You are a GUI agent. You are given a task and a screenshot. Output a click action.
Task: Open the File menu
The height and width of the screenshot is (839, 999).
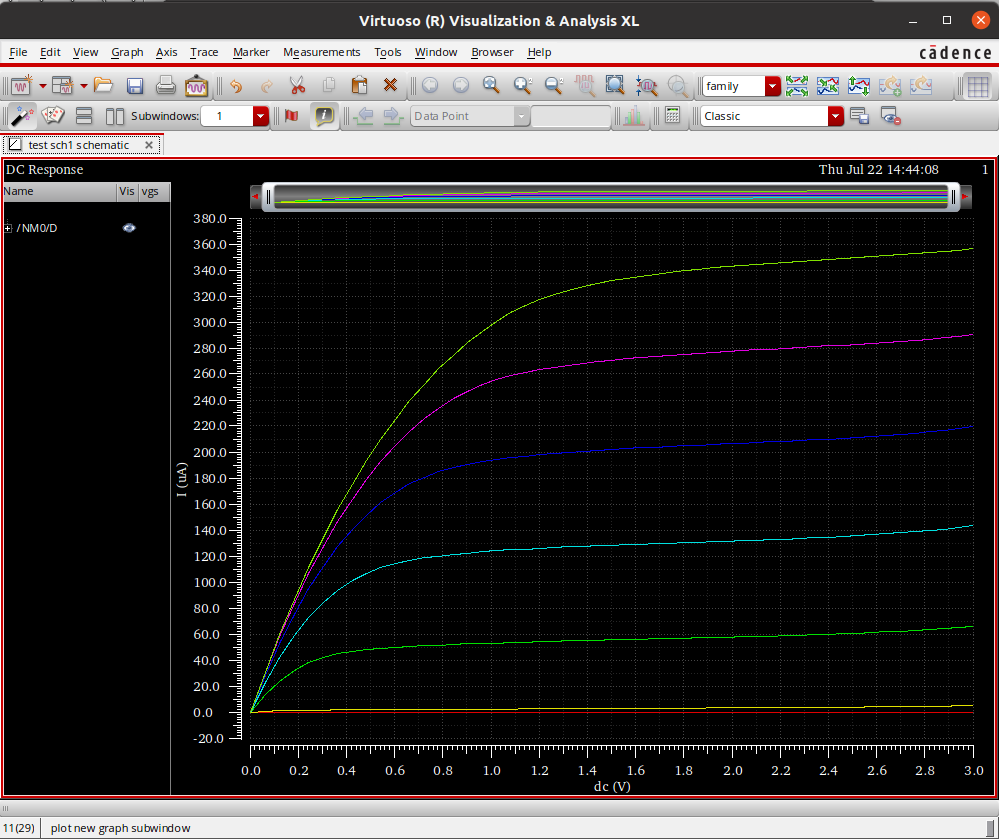click(18, 52)
